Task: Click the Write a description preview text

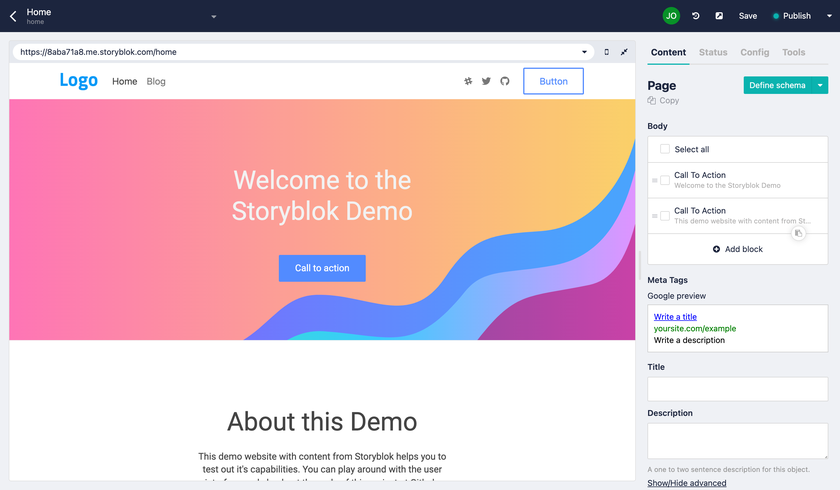Action: (x=689, y=341)
